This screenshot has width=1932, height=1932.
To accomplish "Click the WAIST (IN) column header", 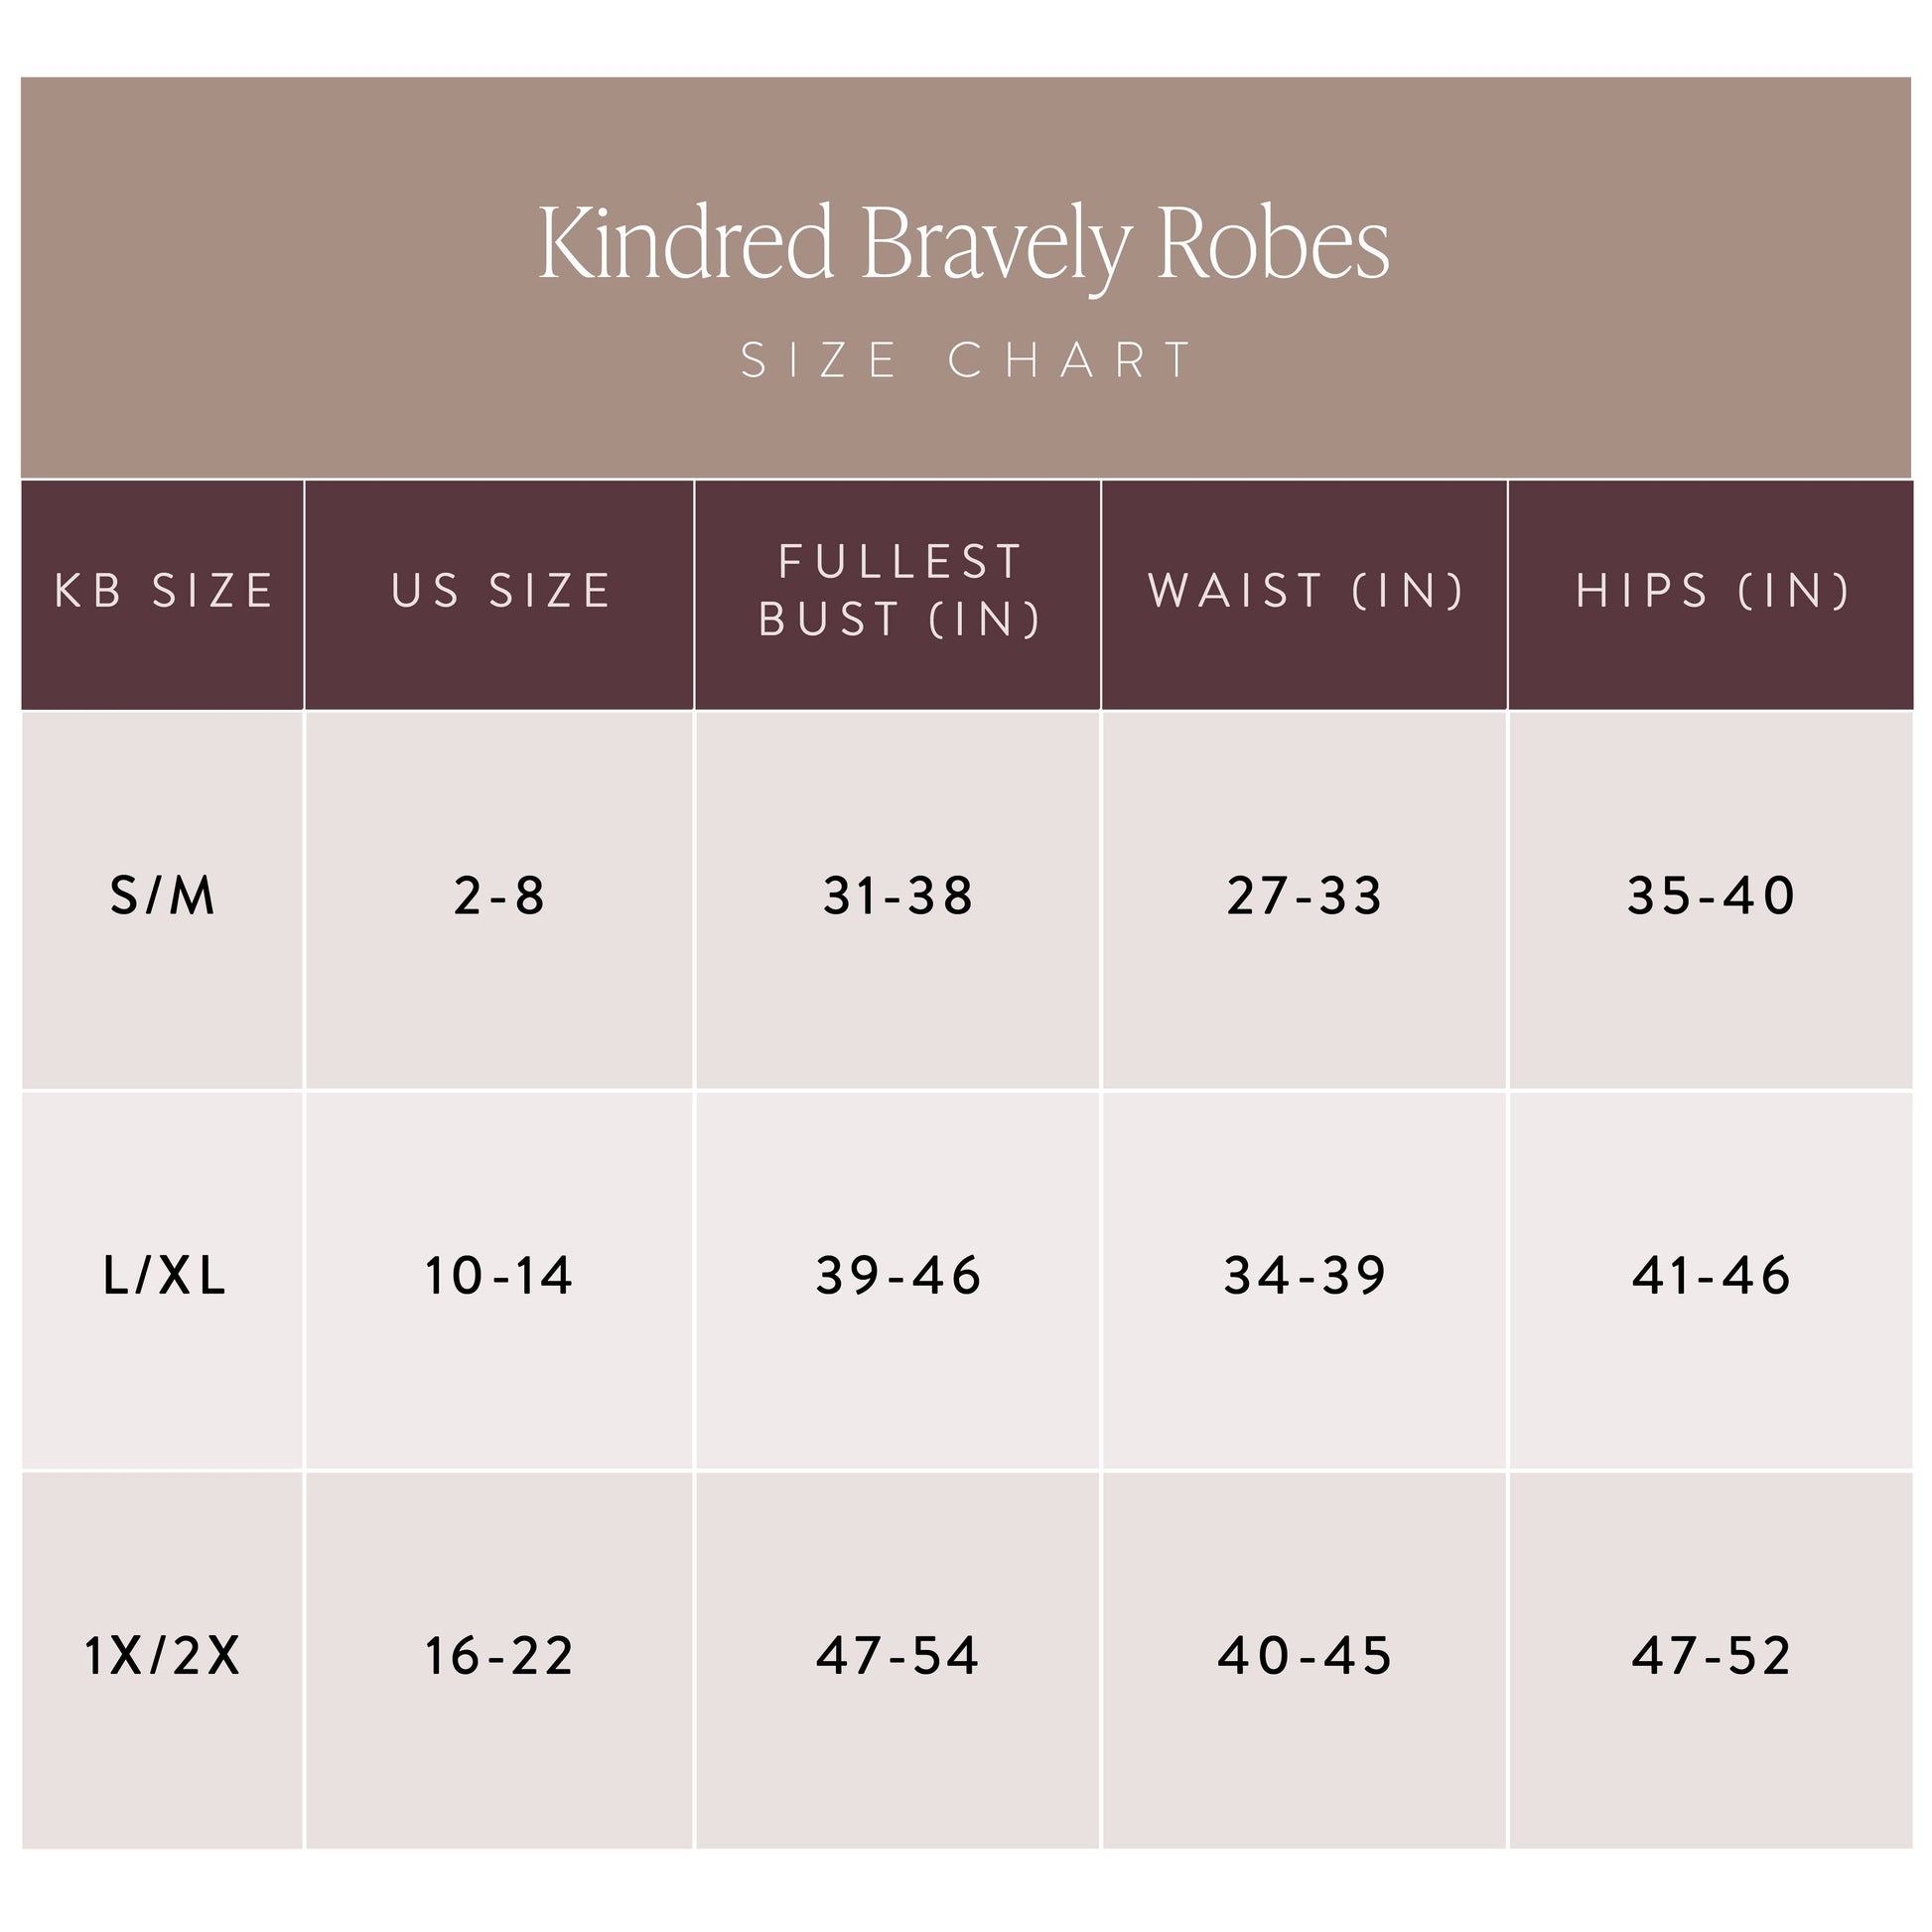I will [x=1305, y=591].
